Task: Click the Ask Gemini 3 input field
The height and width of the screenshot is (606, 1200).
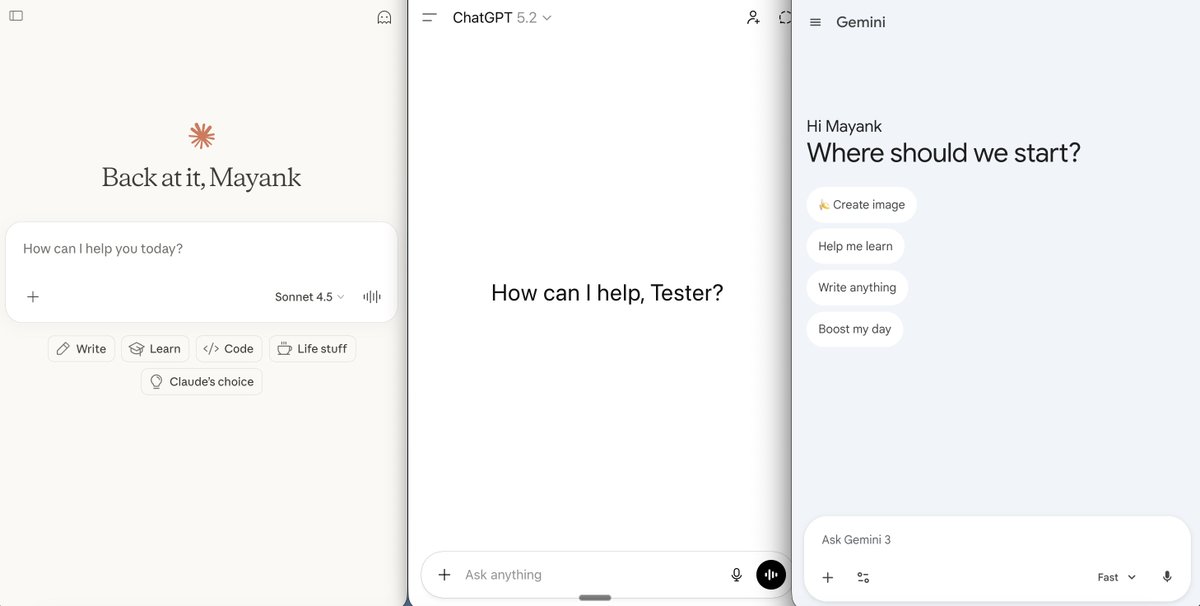Action: (997, 540)
